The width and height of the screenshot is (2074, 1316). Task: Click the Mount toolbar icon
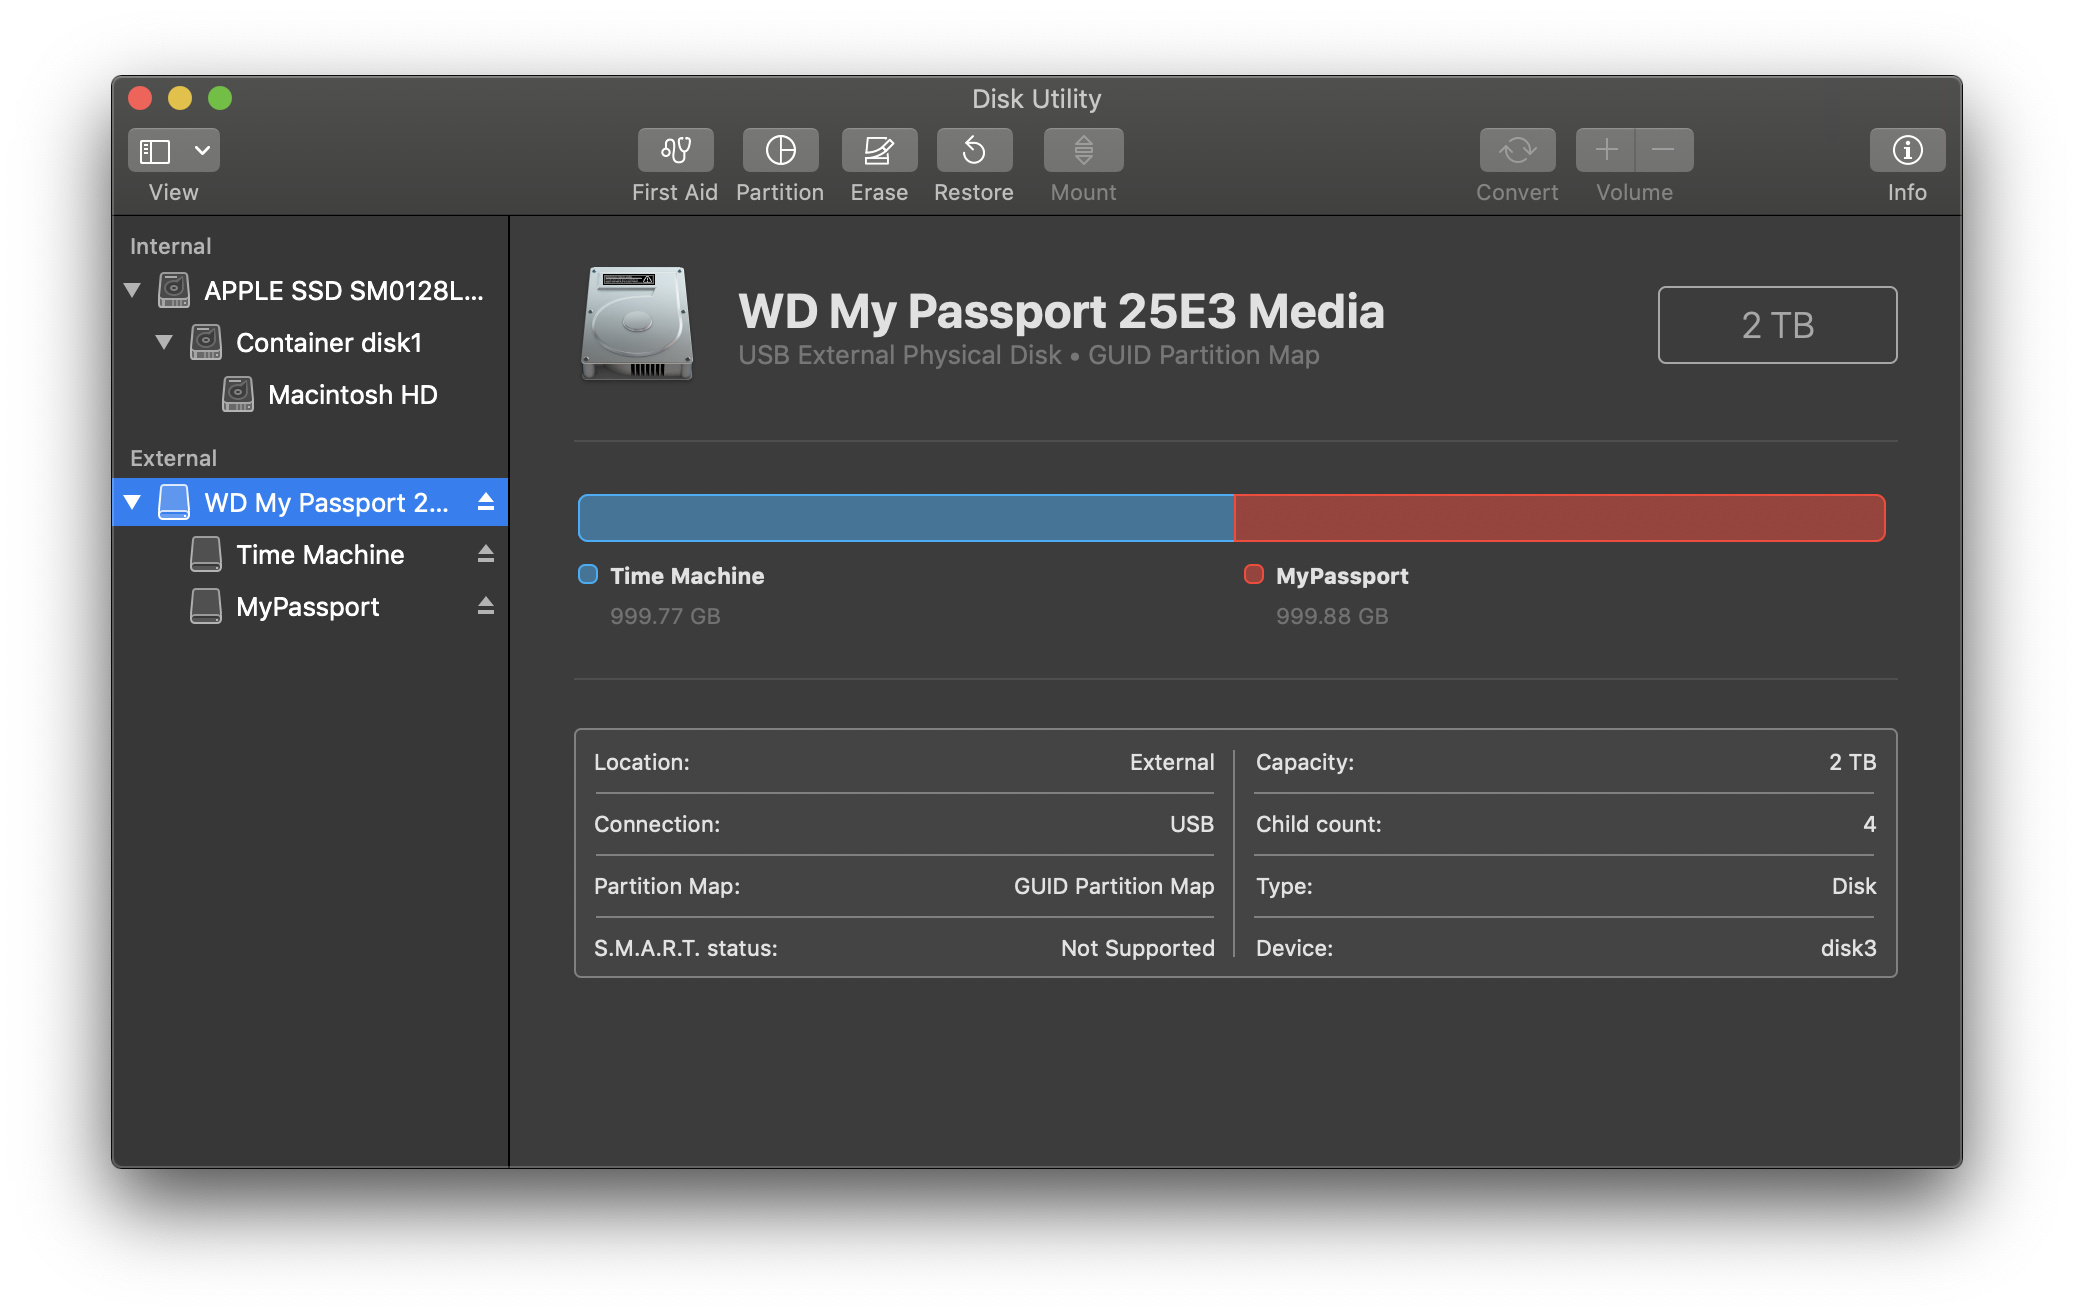pos(1083,150)
